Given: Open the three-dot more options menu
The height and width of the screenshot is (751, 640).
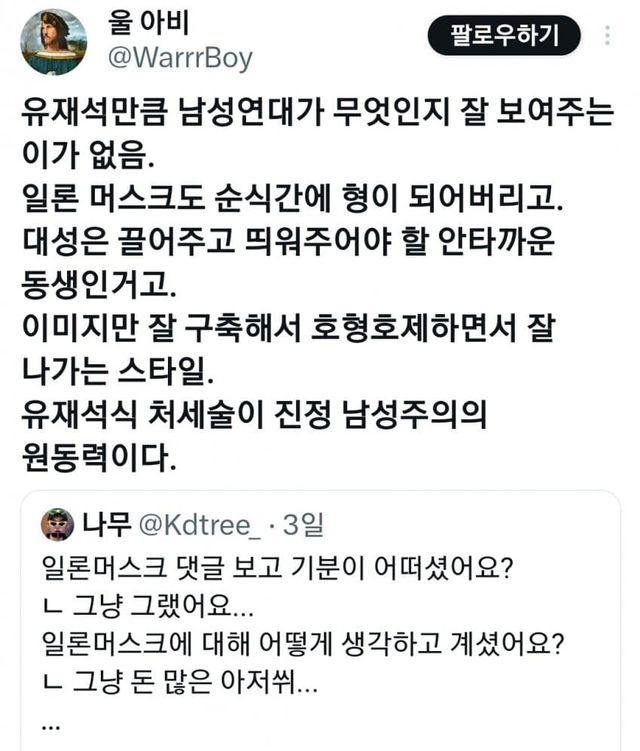Looking at the screenshot, I should (608, 37).
